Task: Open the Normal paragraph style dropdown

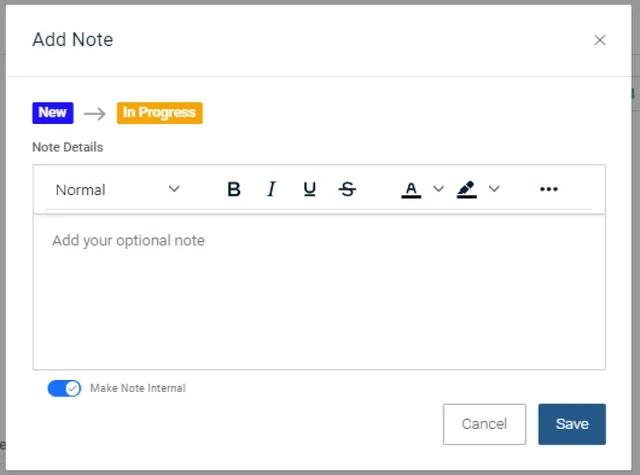Action: click(117, 190)
